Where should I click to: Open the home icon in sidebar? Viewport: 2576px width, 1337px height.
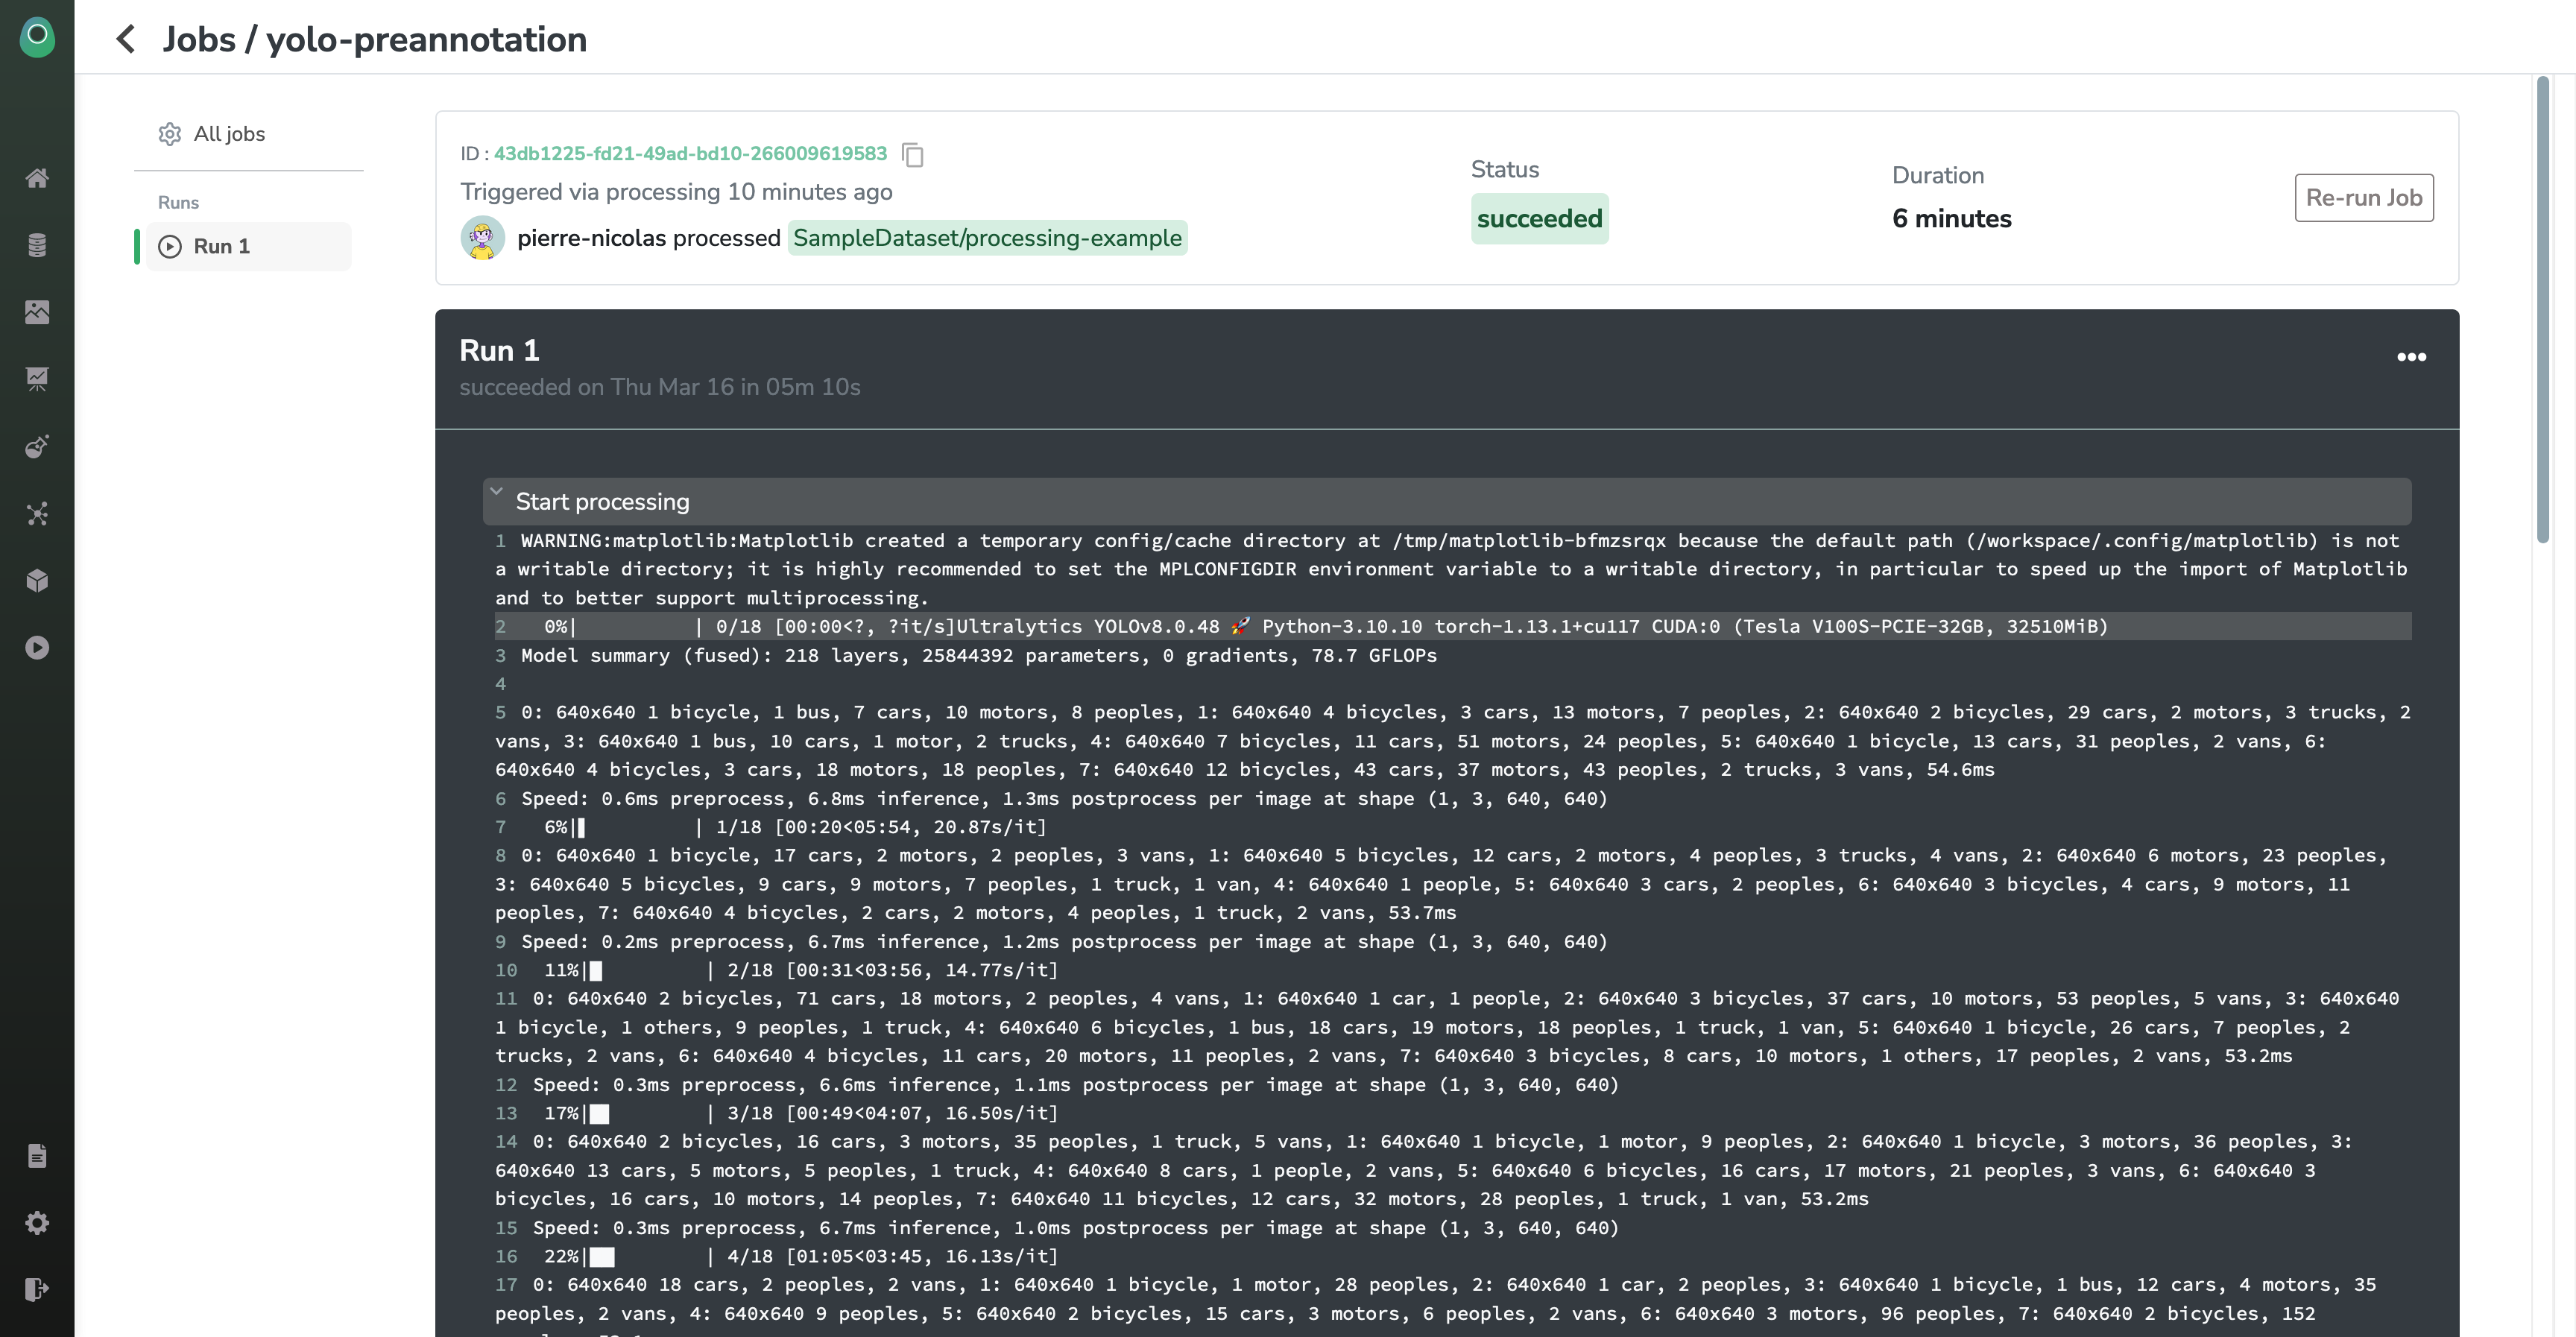(x=37, y=178)
